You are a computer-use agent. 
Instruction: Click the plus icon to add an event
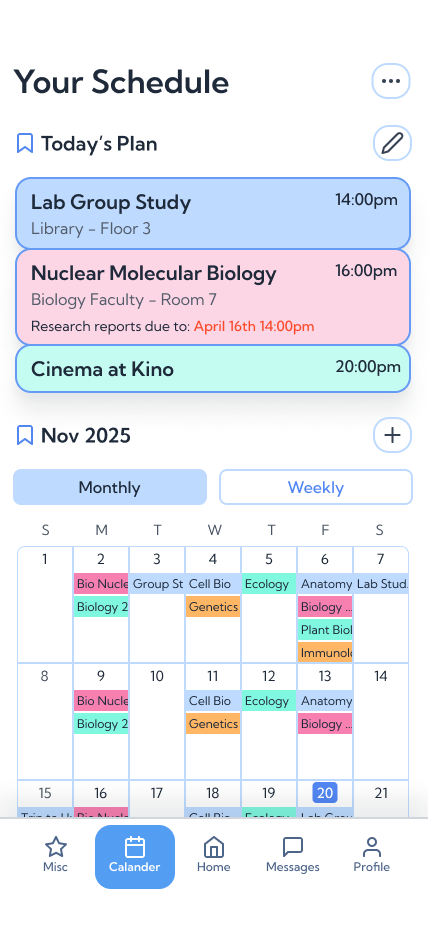(x=392, y=435)
